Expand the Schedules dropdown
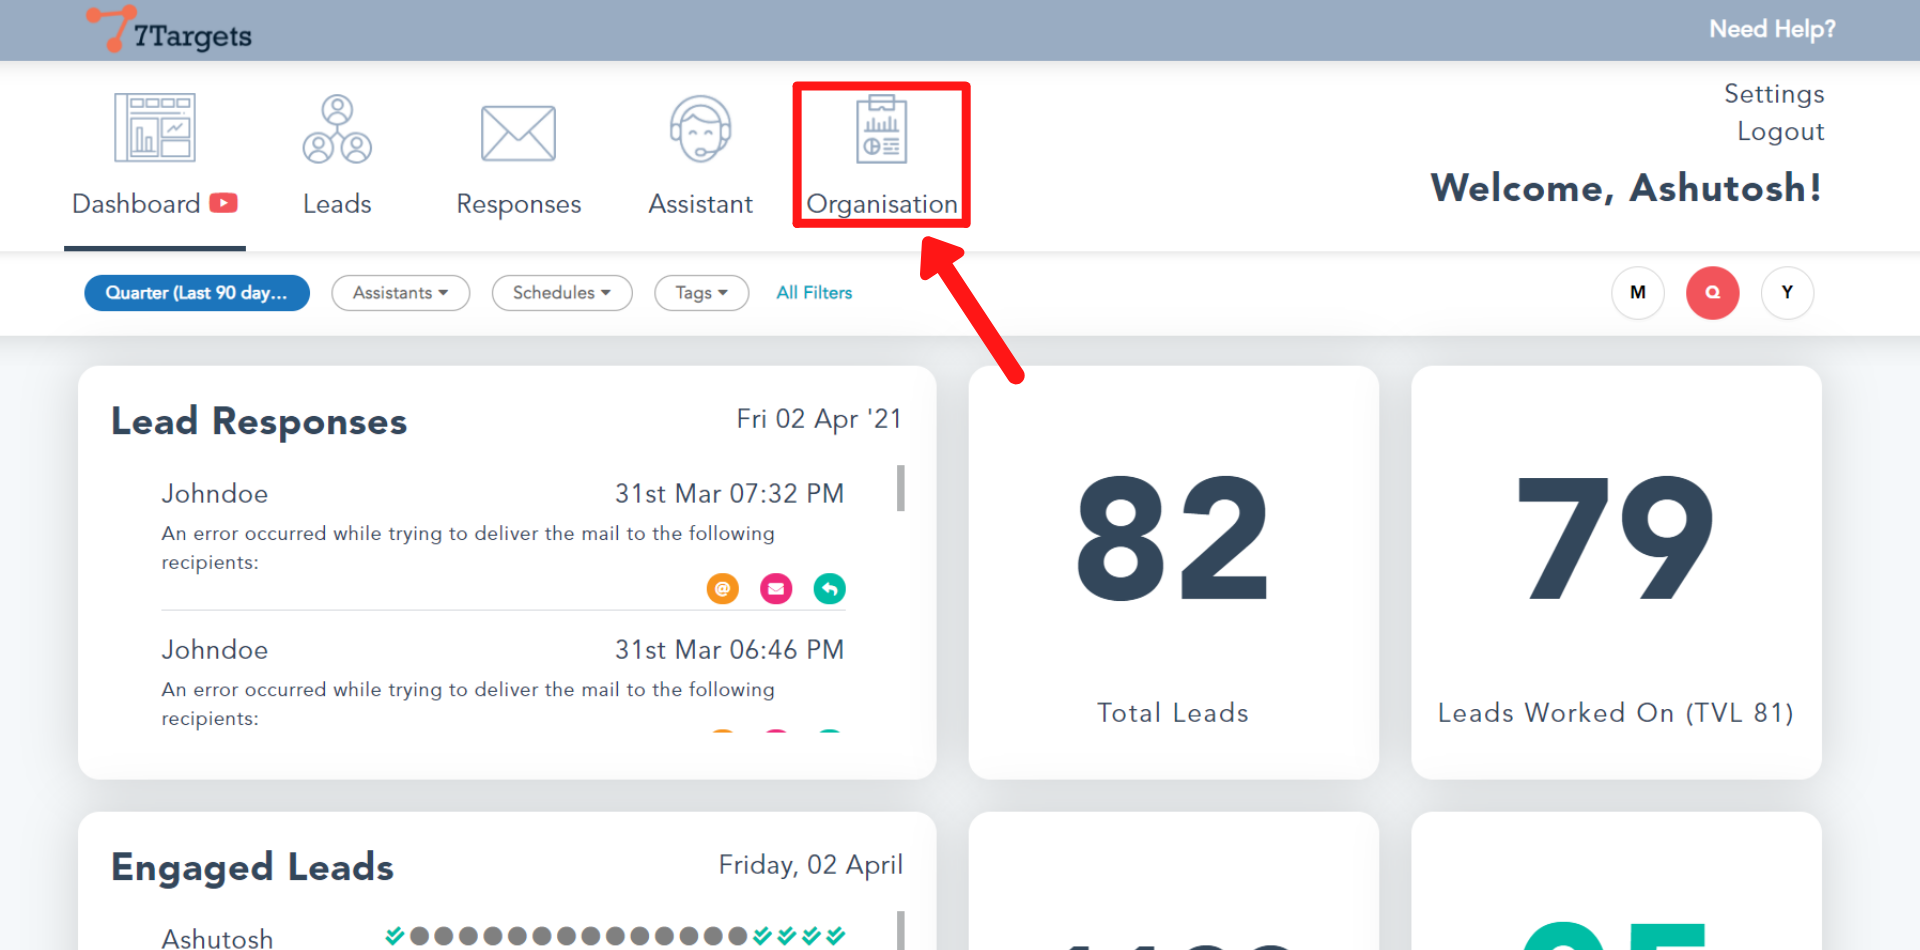 point(562,293)
